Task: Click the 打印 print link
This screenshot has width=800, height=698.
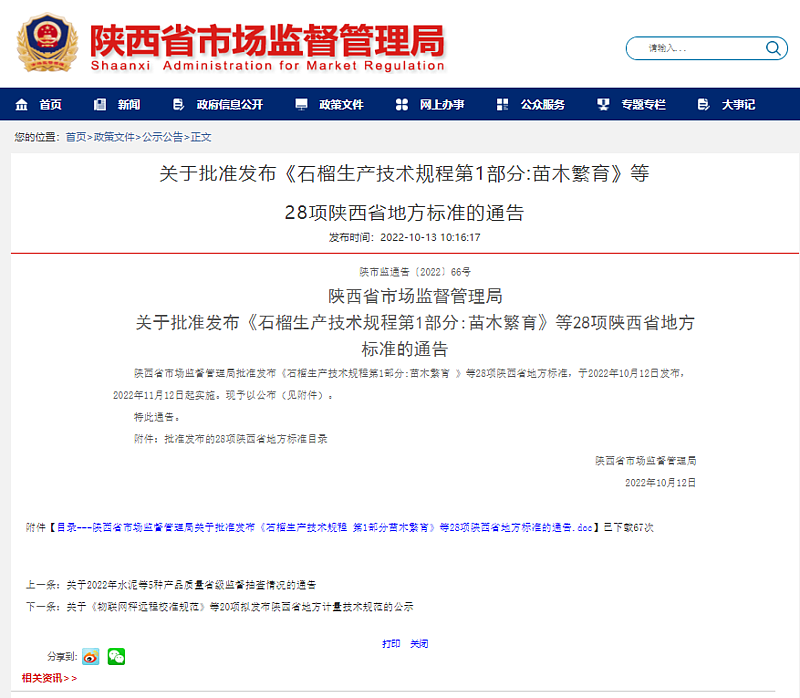Action: tap(391, 643)
